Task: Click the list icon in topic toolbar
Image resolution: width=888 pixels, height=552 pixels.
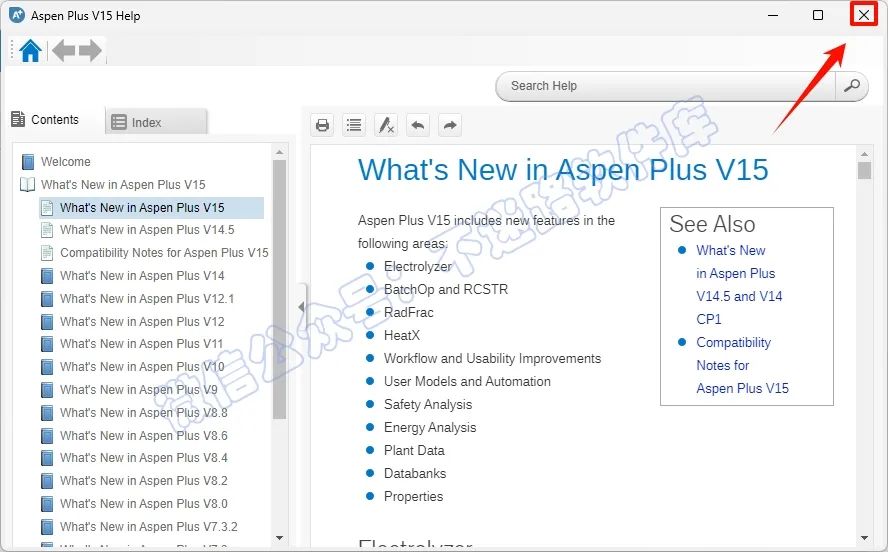Action: [354, 125]
